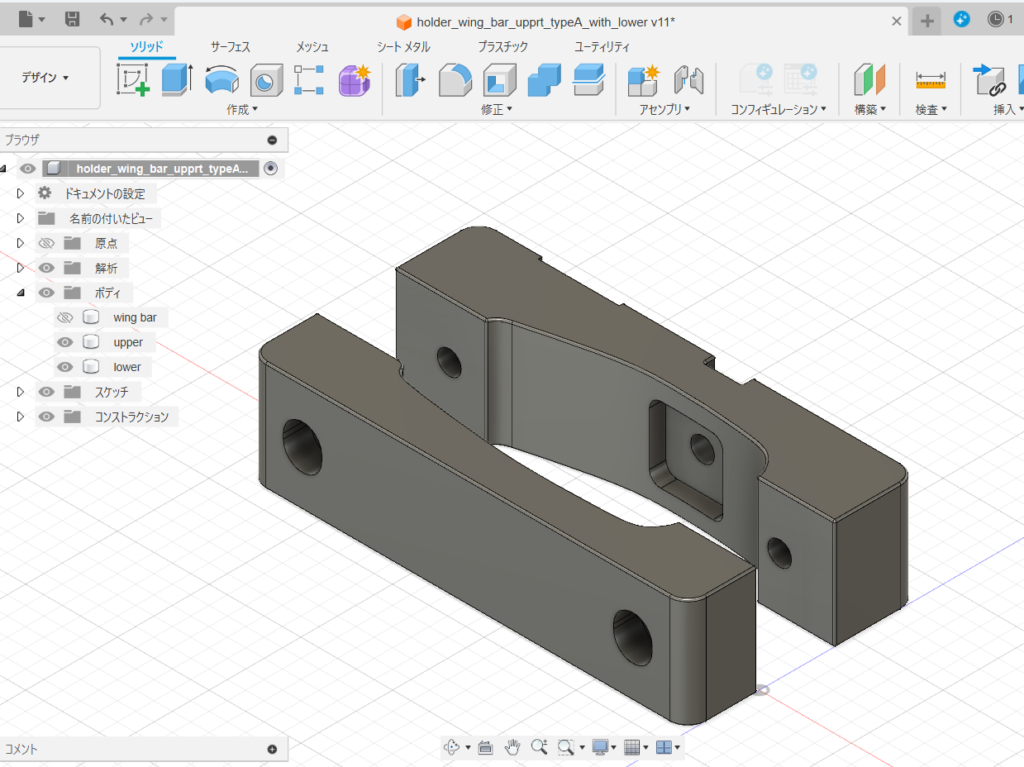Viewport: 1024px width, 767px height.
Task: Toggle visibility of the lower body
Action: 66,367
